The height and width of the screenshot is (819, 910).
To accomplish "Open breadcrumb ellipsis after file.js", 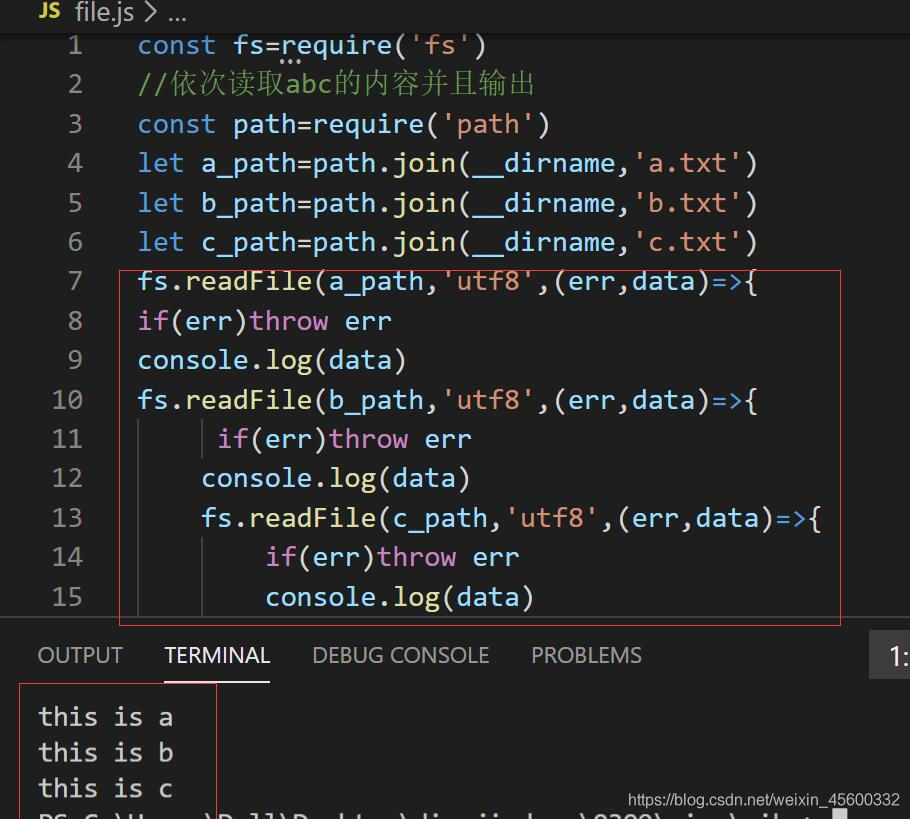I will click(x=177, y=16).
